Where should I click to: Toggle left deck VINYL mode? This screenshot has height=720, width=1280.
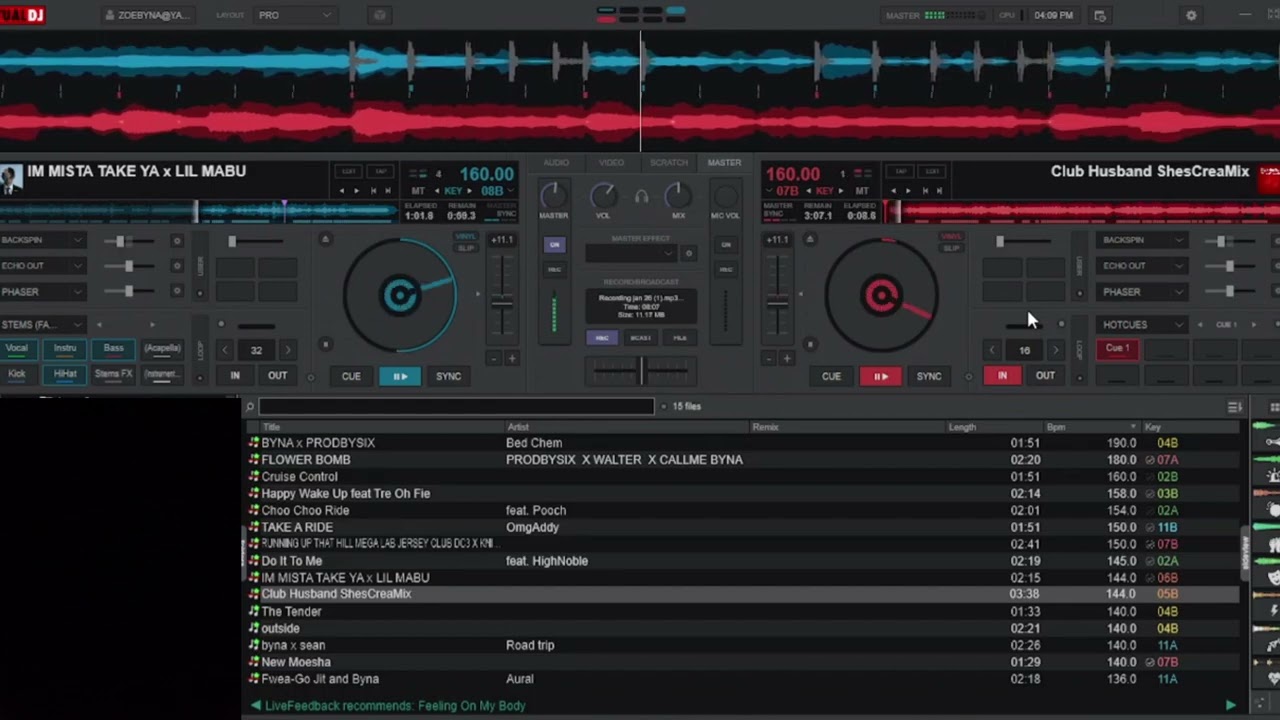click(x=465, y=237)
